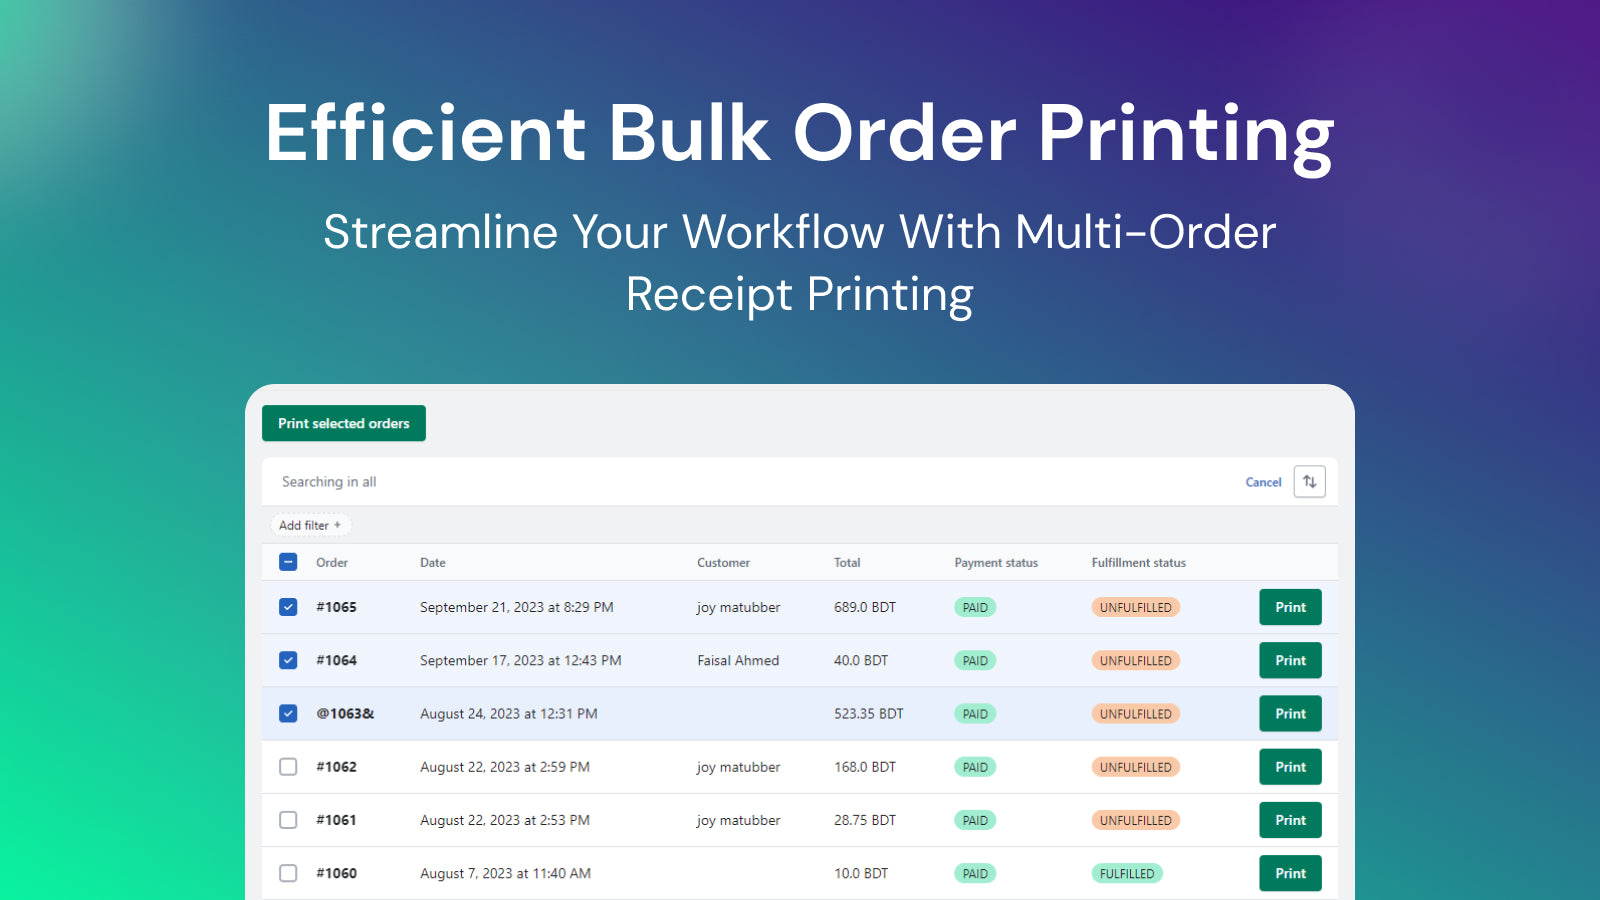Uncheck the checkbox for order #1065
The width and height of the screenshot is (1600, 900).
pyautogui.click(x=288, y=607)
